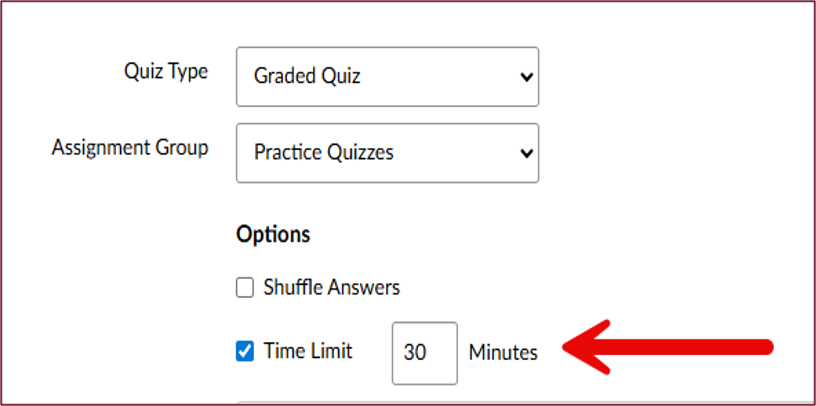
Task: Click the "Minutes" unit label
Action: (x=503, y=353)
